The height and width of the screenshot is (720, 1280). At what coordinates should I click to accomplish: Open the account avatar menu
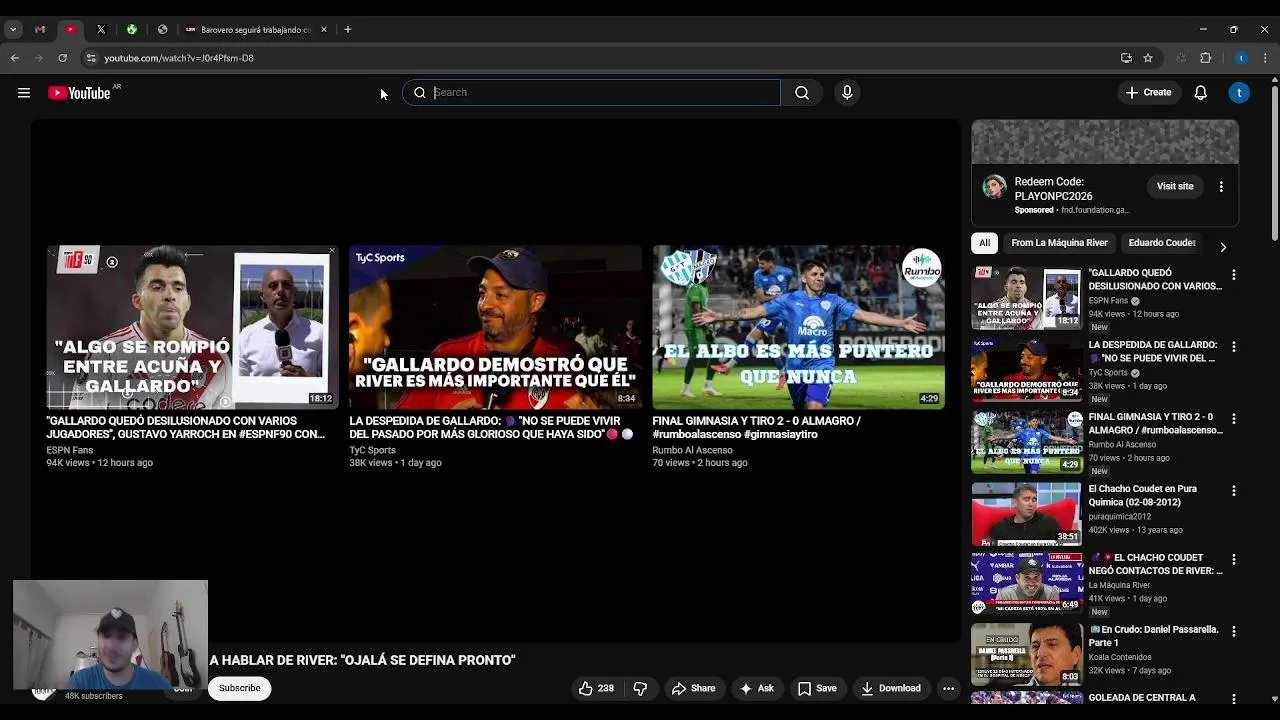(x=1239, y=93)
